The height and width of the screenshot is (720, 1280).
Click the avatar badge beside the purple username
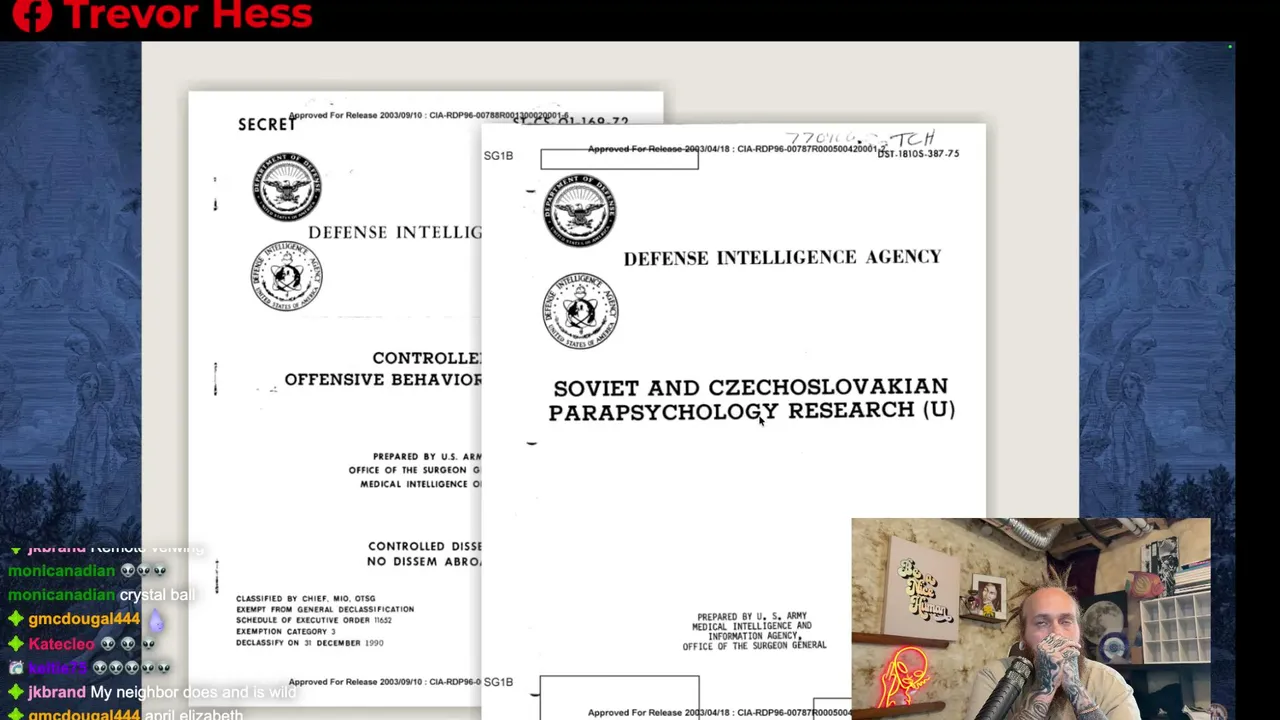[16, 668]
